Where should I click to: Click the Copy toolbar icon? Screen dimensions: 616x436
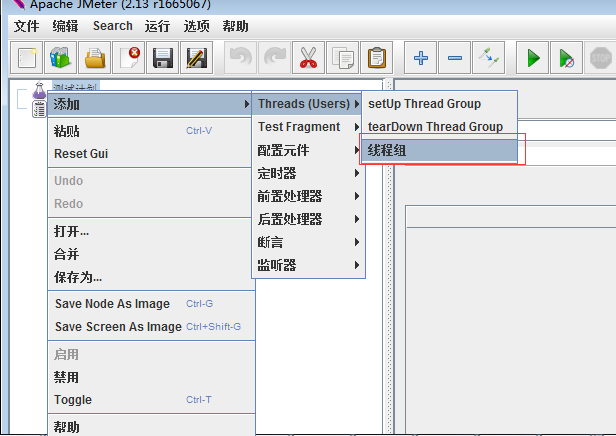343,58
